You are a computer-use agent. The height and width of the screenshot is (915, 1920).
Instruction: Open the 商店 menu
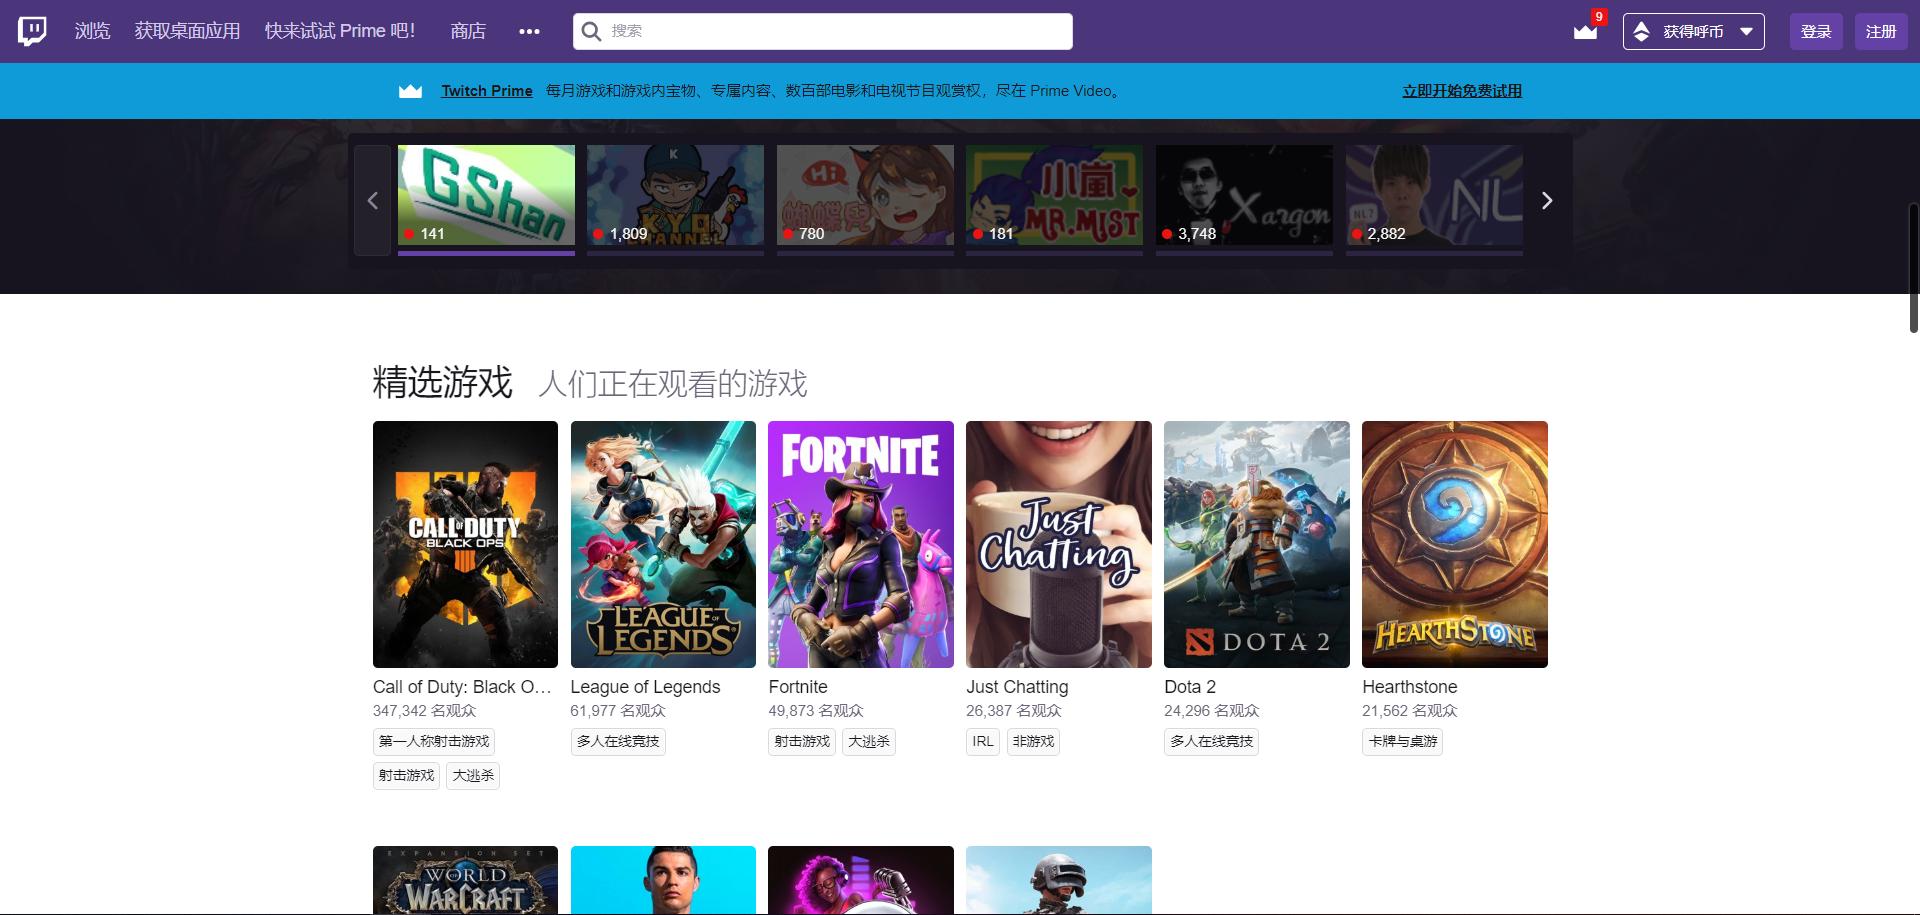468,30
